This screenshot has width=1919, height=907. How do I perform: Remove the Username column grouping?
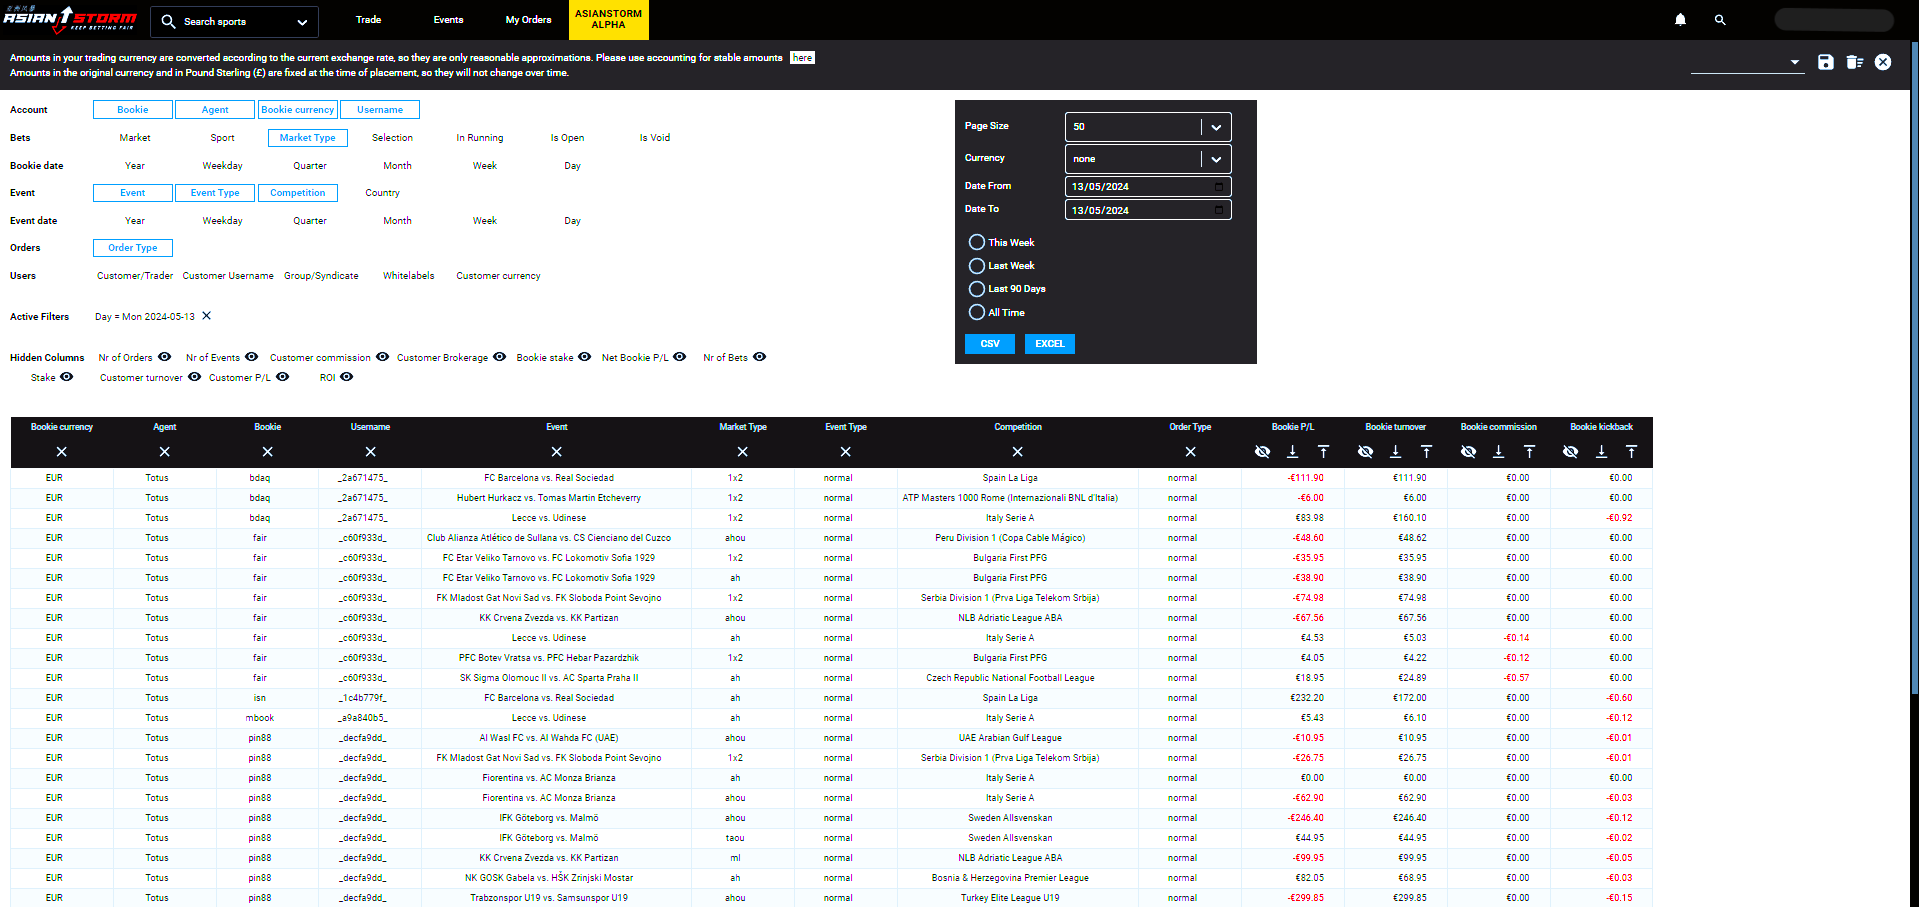pyautogui.click(x=370, y=452)
